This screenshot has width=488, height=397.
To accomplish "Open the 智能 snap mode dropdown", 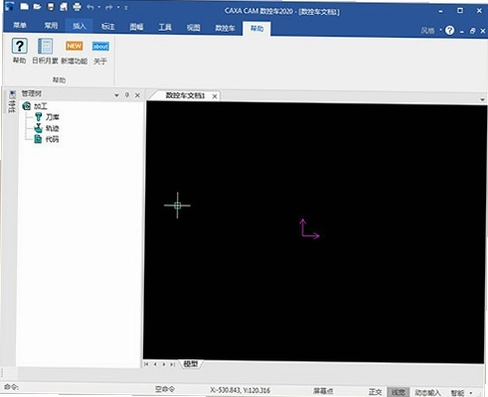I will pyautogui.click(x=471, y=393).
